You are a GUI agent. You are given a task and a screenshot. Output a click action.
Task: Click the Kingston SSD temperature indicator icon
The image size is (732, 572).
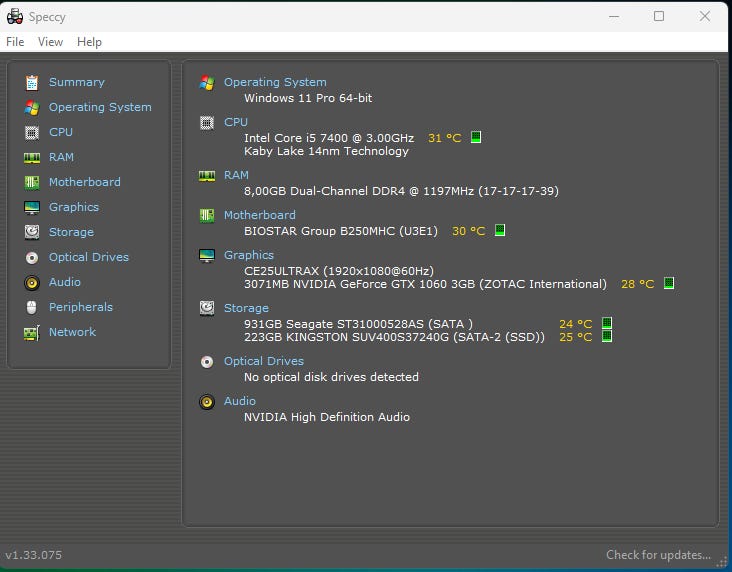606,336
